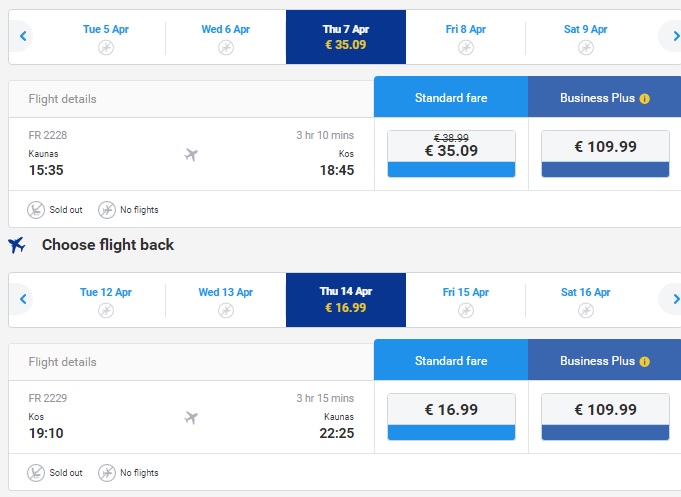This screenshot has width=681, height=497.
Task: Choose the € 35.09 standard fare
Action: point(451,154)
